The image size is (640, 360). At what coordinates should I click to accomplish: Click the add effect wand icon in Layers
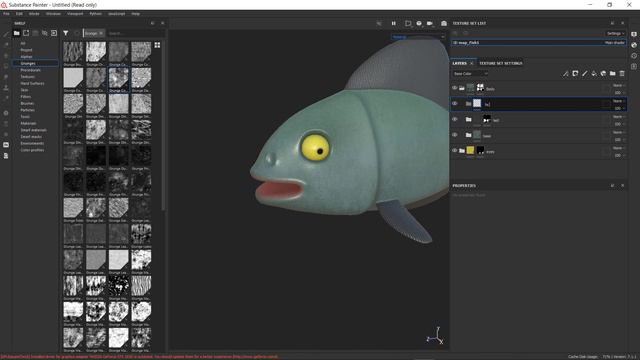(566, 73)
